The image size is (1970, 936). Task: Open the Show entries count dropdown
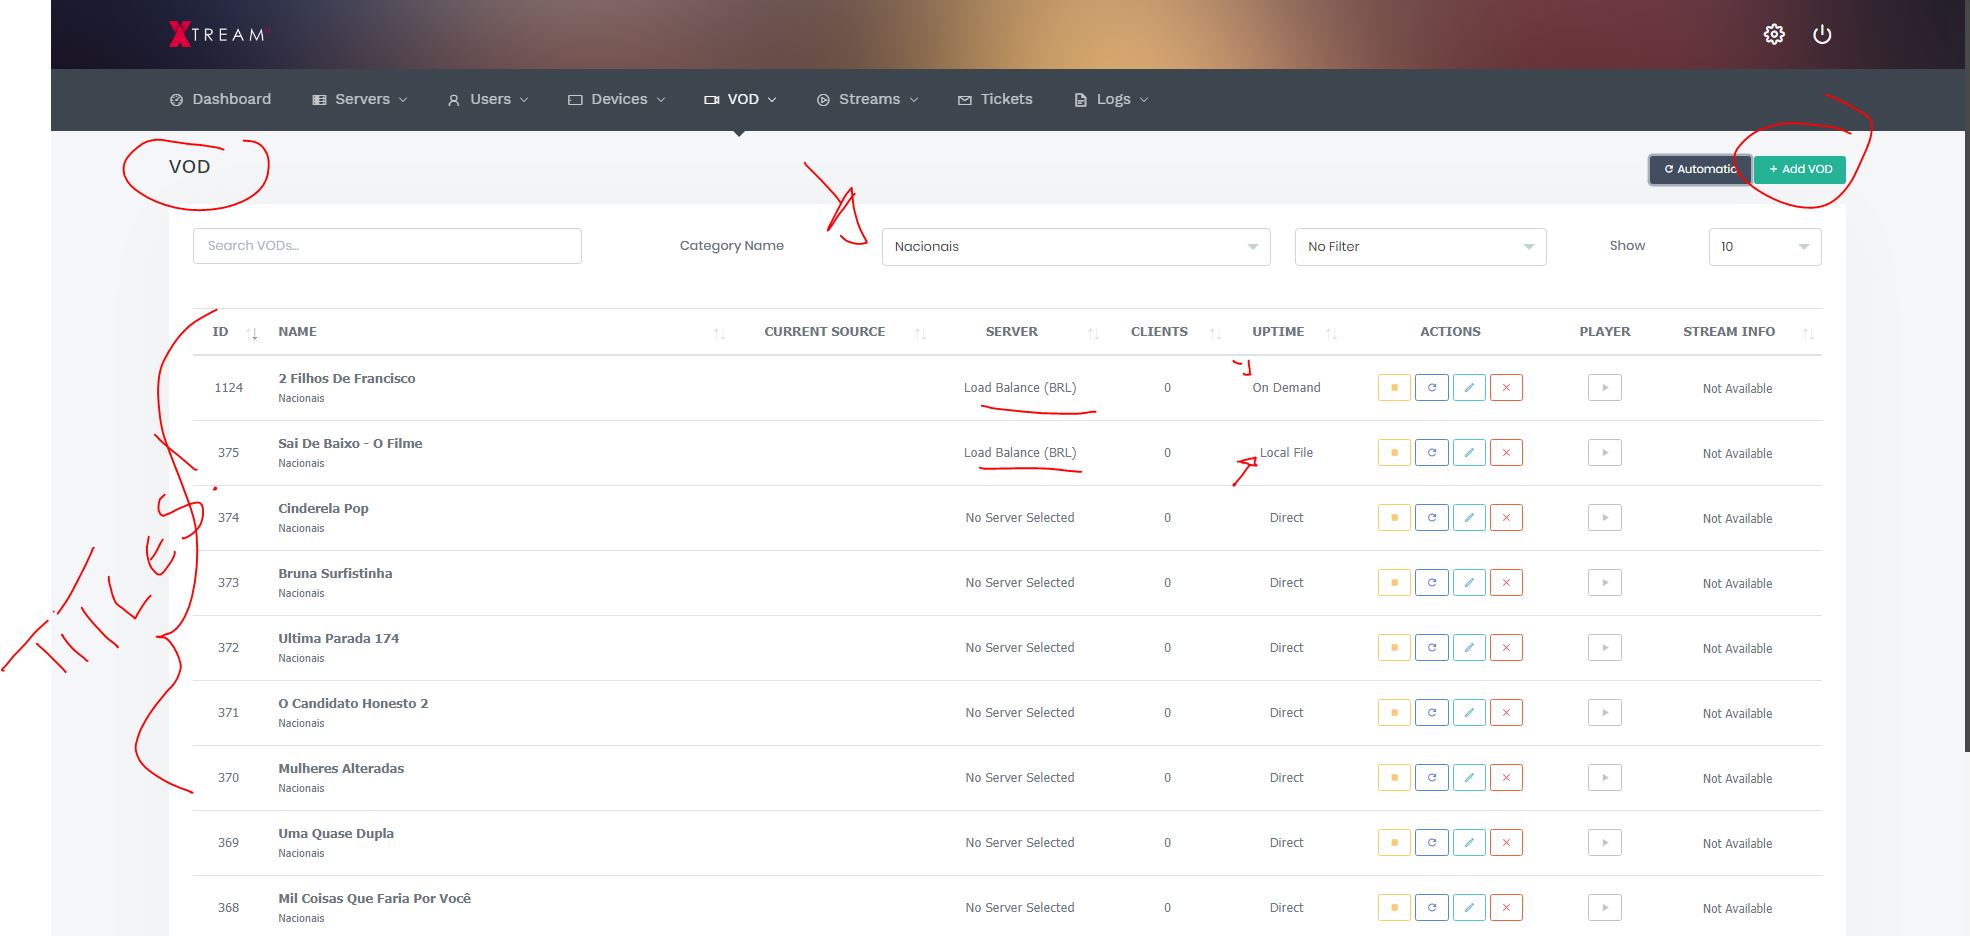[x=1765, y=247]
